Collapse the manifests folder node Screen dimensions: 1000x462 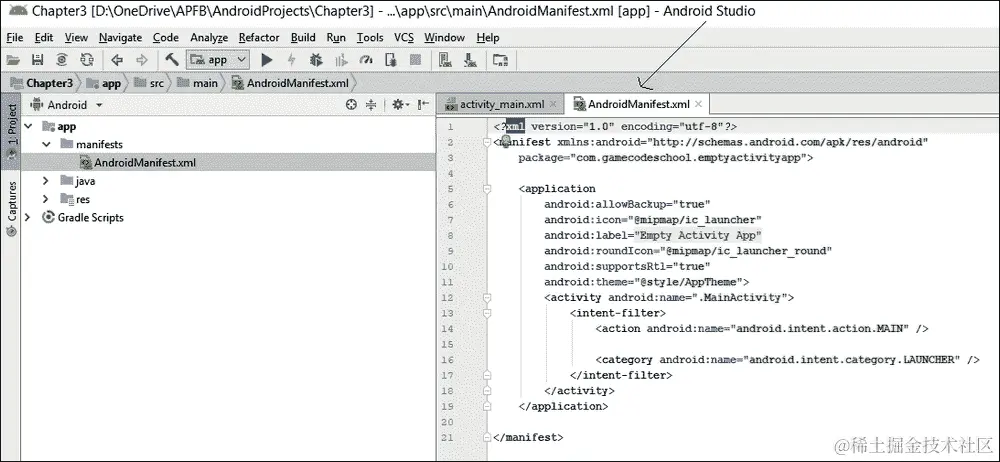tap(46, 144)
